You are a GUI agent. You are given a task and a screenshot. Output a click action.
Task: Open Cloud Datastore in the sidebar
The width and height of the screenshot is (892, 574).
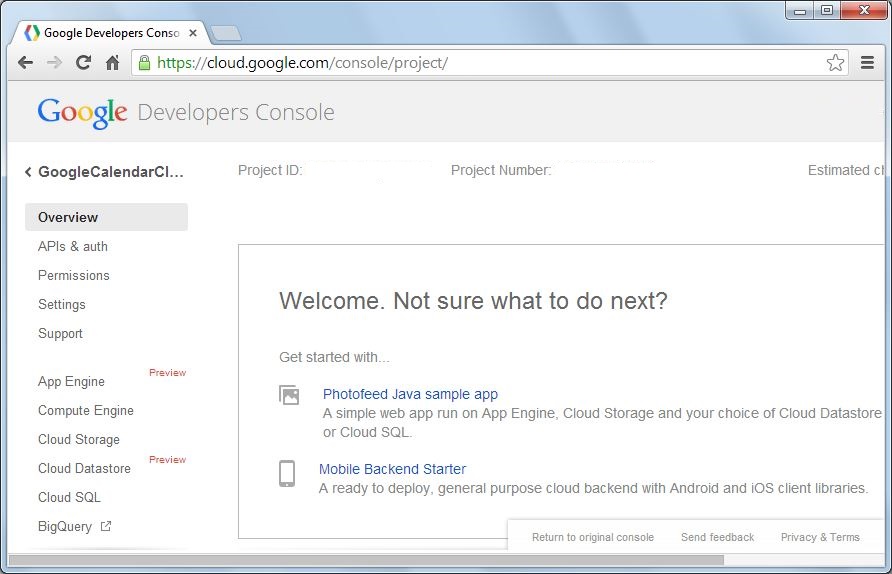point(84,468)
